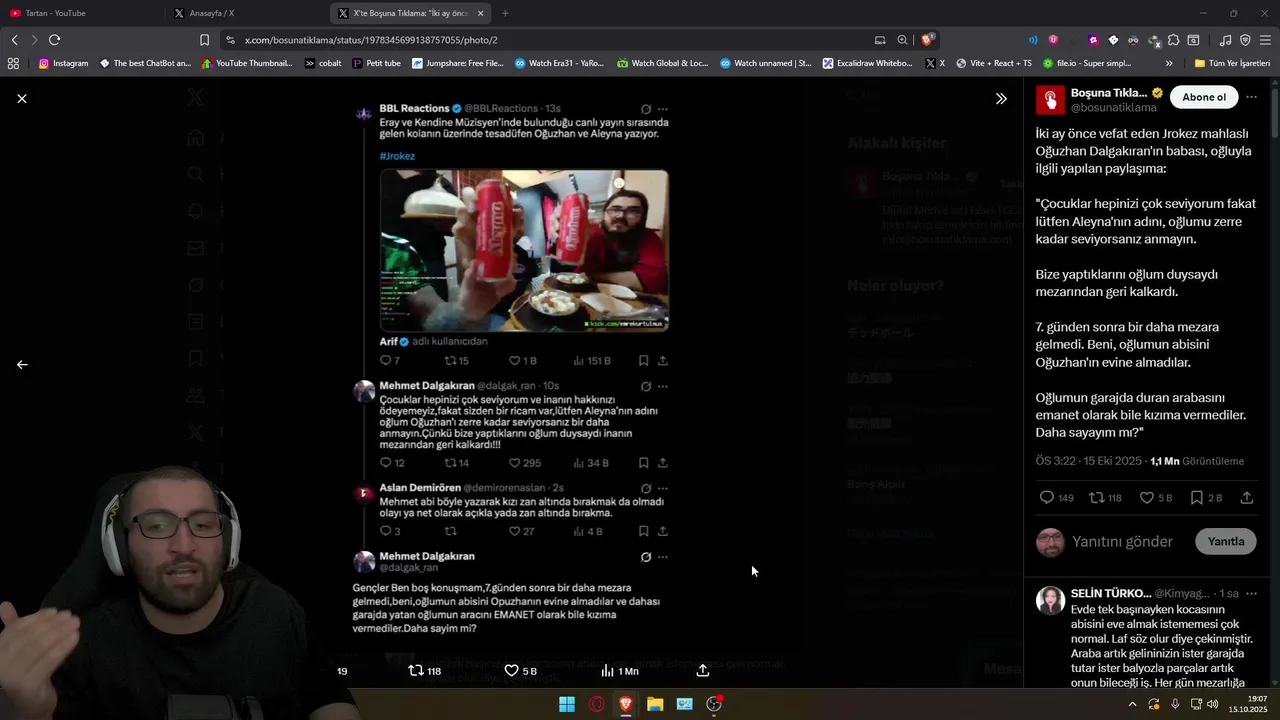Viewport: 1280px width, 720px height.
Task: Open the Windows Start menu
Action: tap(567, 704)
